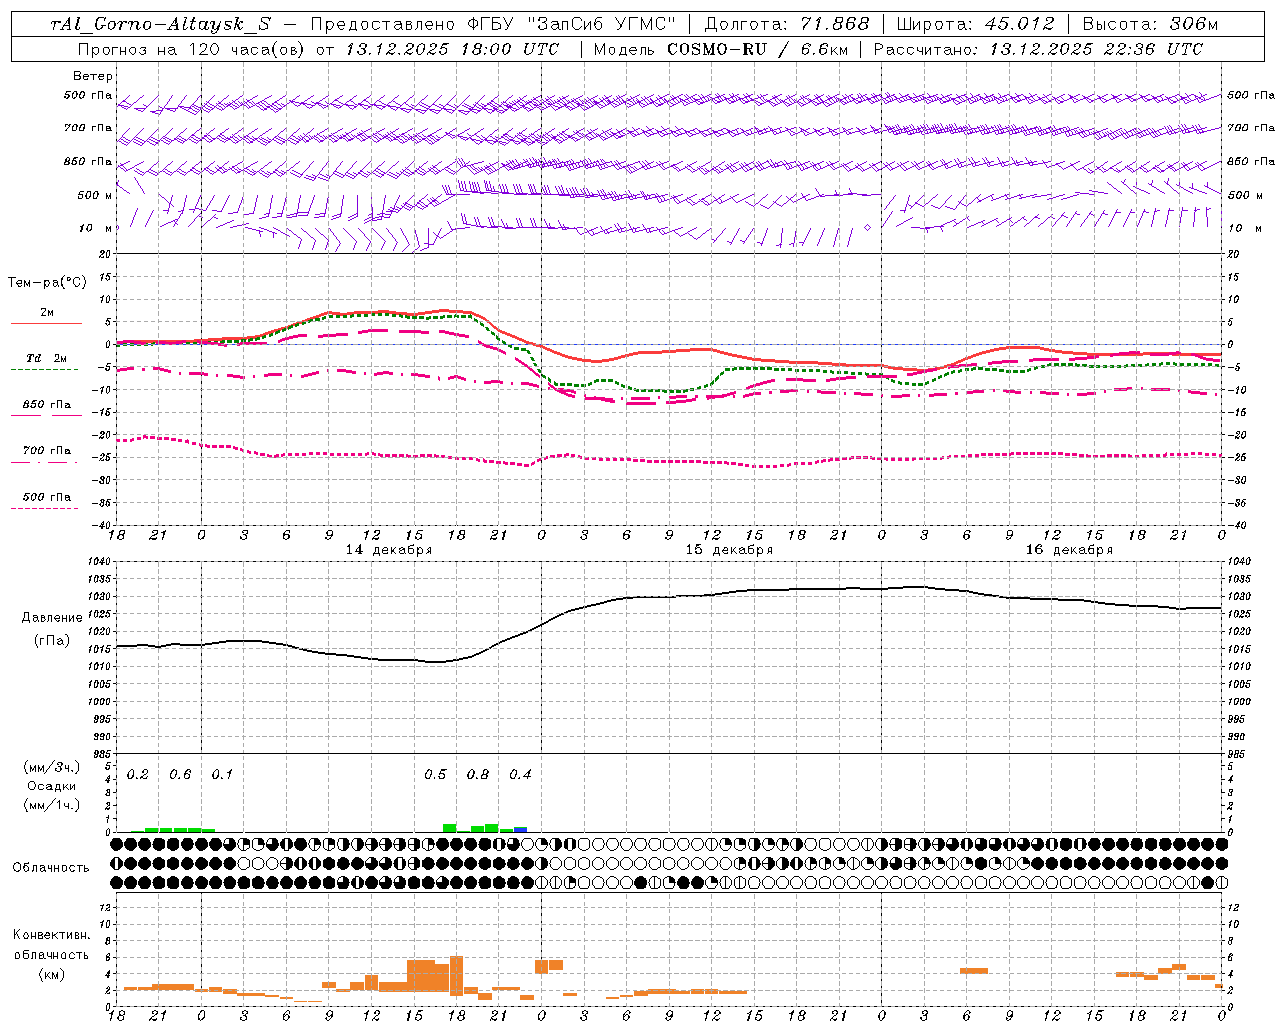Select the provider text ФГБУ "ЗапСиб УГМС"
The width and height of the screenshot is (1280, 1024).
point(571,24)
